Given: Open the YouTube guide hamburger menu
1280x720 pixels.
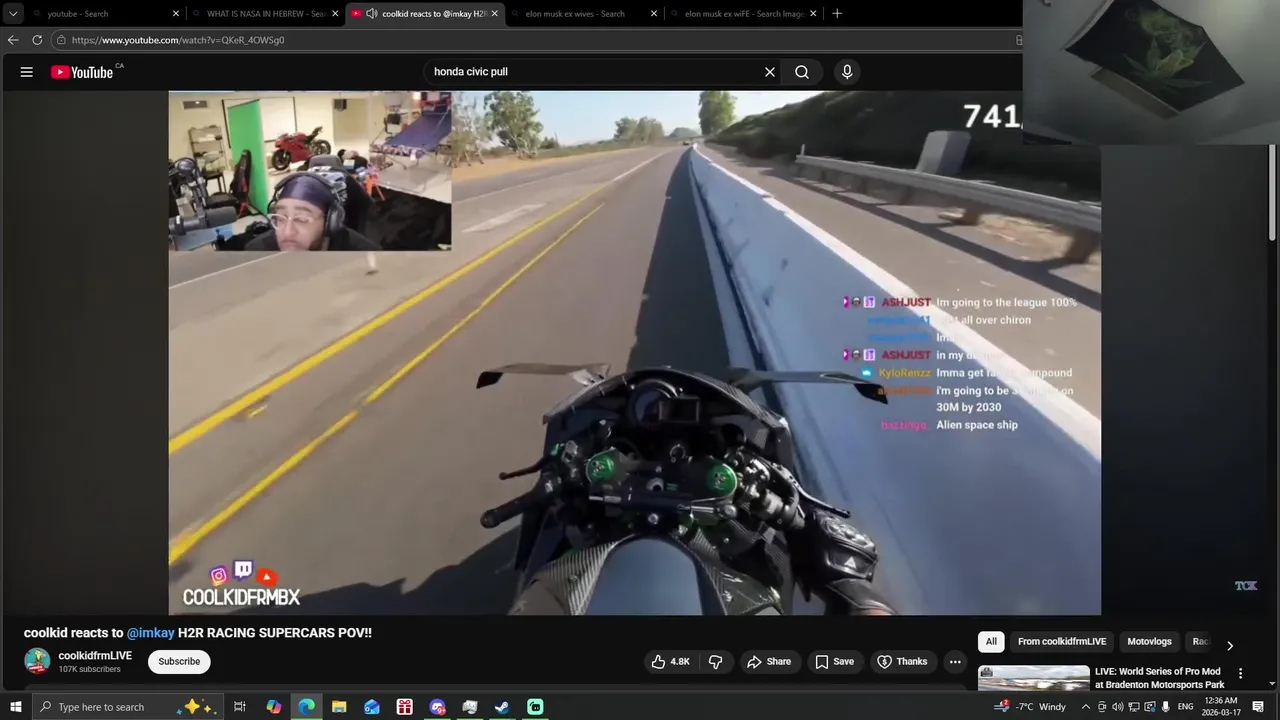Looking at the screenshot, I should point(27,72).
